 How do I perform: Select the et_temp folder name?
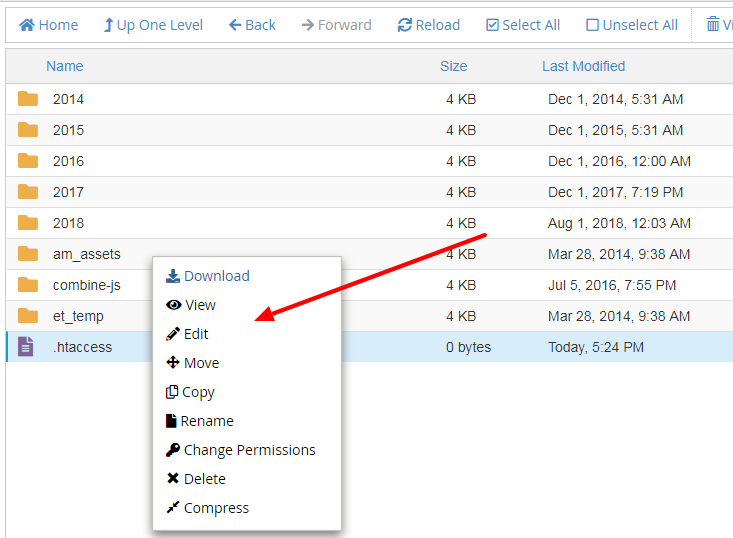(x=78, y=316)
